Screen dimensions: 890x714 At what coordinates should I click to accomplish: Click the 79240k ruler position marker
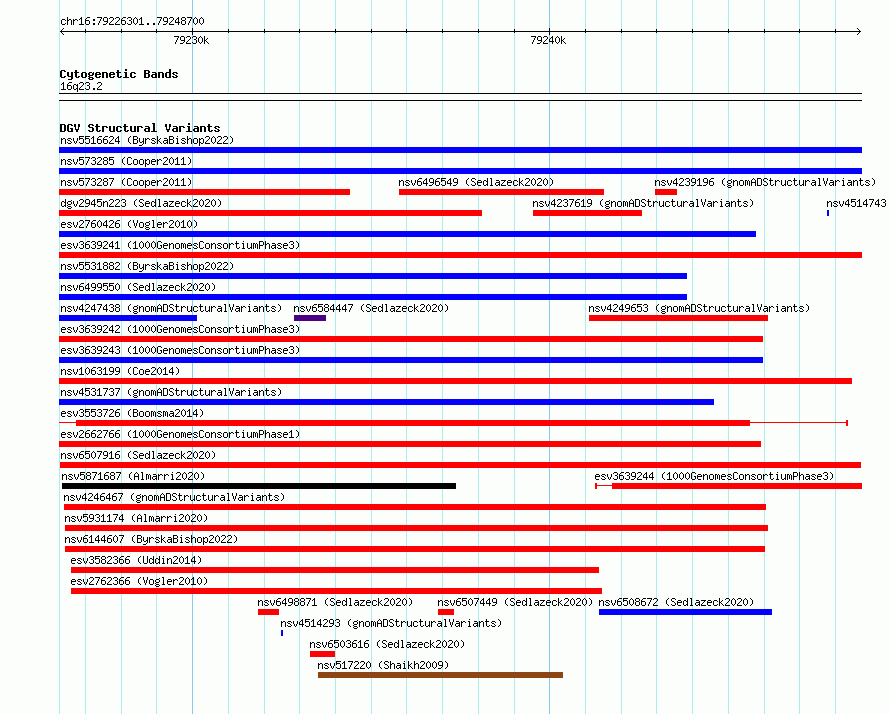tap(548, 40)
